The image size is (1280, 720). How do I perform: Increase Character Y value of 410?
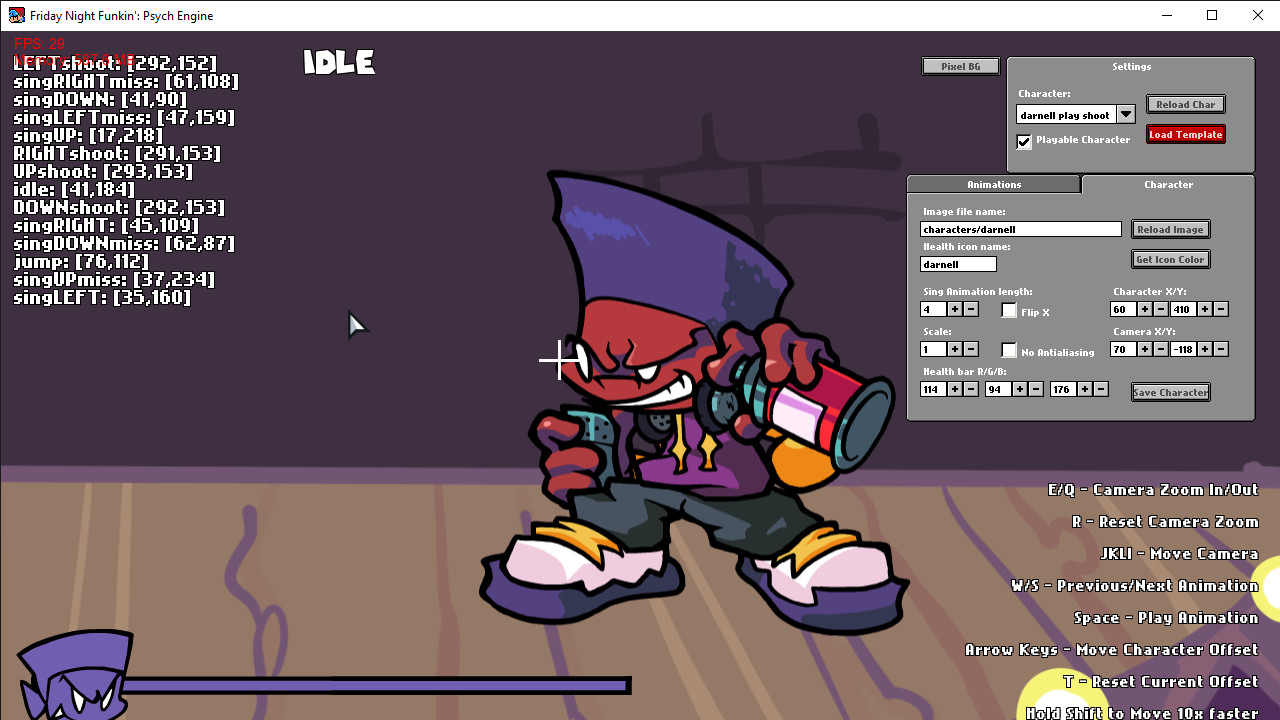click(1205, 310)
